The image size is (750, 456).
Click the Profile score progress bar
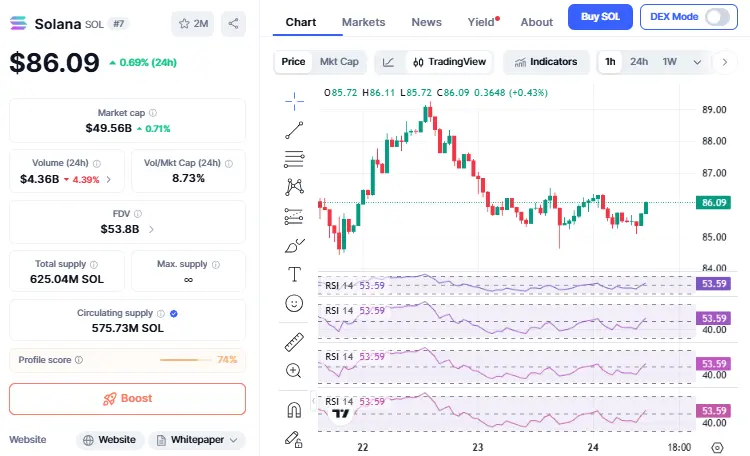pyautogui.click(x=185, y=360)
